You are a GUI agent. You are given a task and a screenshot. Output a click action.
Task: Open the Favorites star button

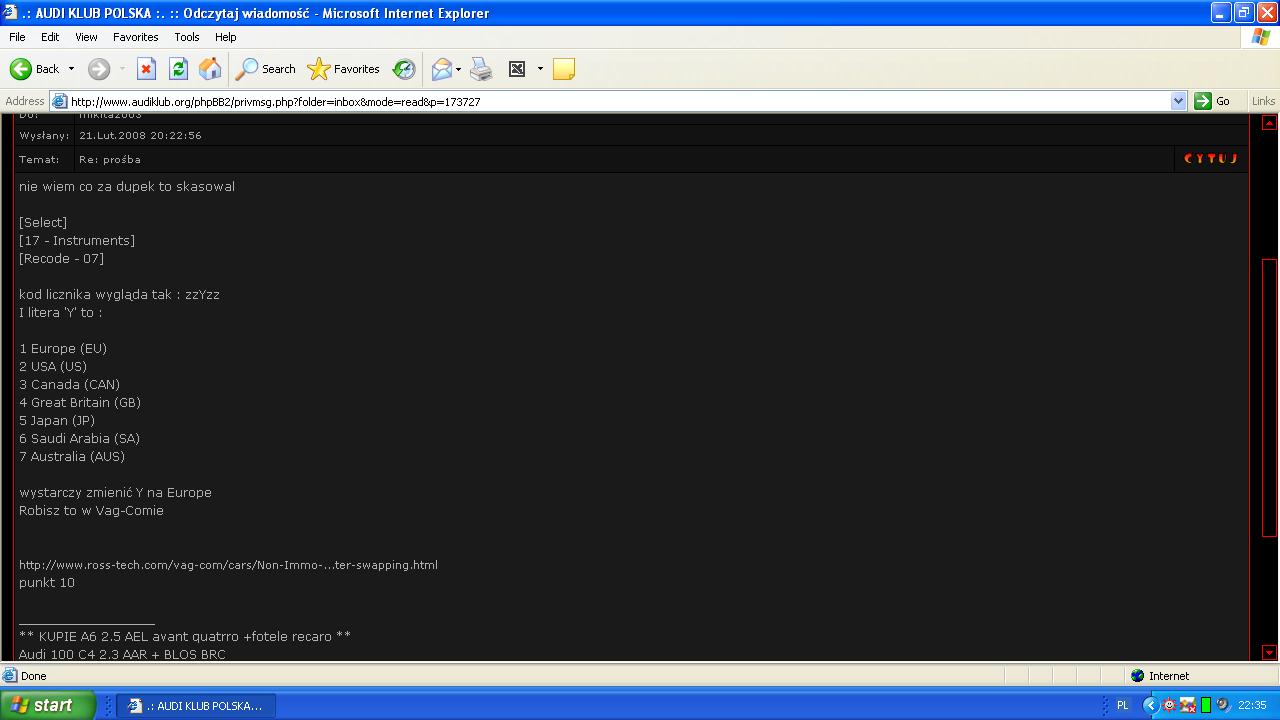(343, 69)
